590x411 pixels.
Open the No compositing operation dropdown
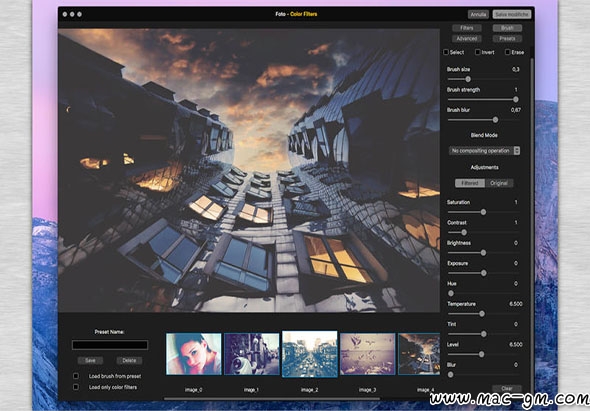tap(484, 151)
